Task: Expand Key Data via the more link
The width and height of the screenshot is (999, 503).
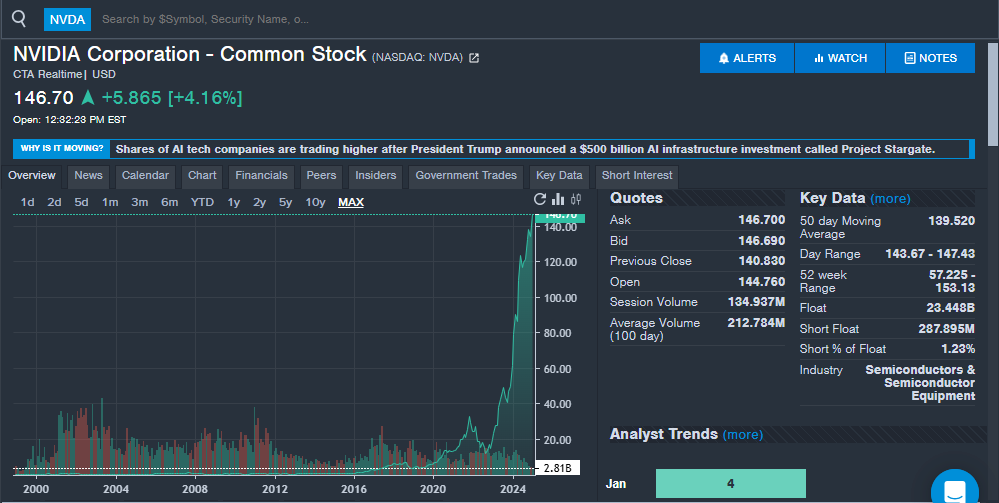Action: [x=890, y=199]
